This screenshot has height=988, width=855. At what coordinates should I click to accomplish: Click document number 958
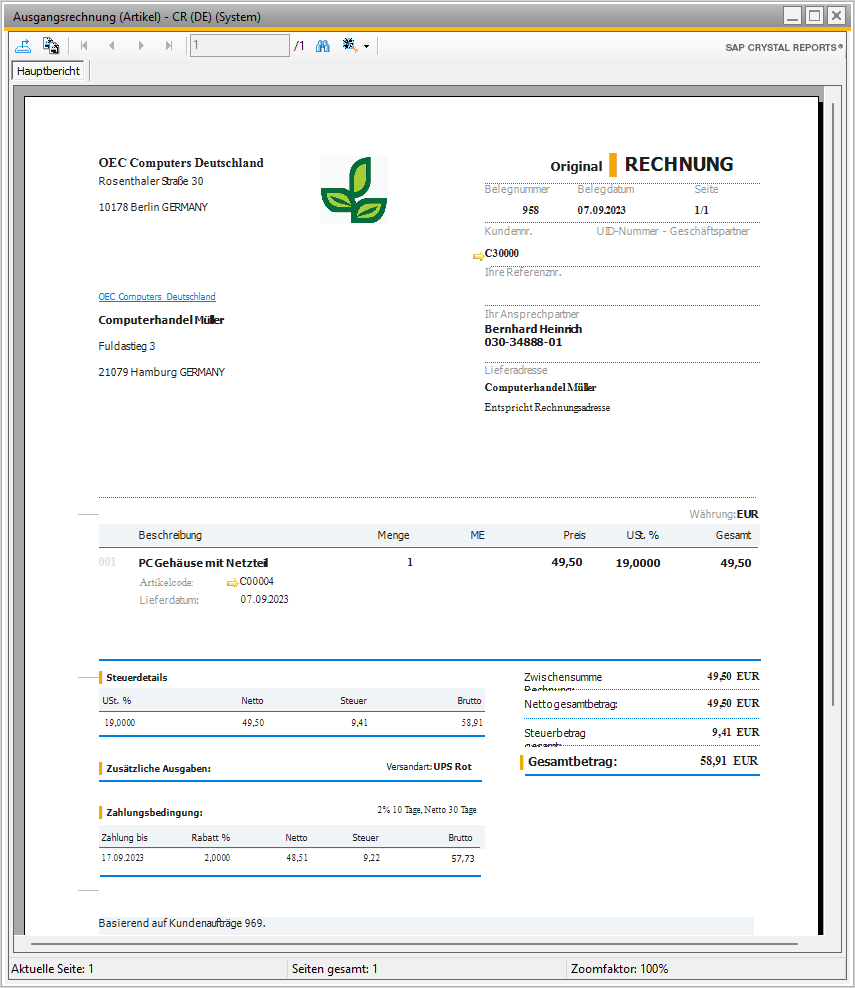click(x=531, y=210)
